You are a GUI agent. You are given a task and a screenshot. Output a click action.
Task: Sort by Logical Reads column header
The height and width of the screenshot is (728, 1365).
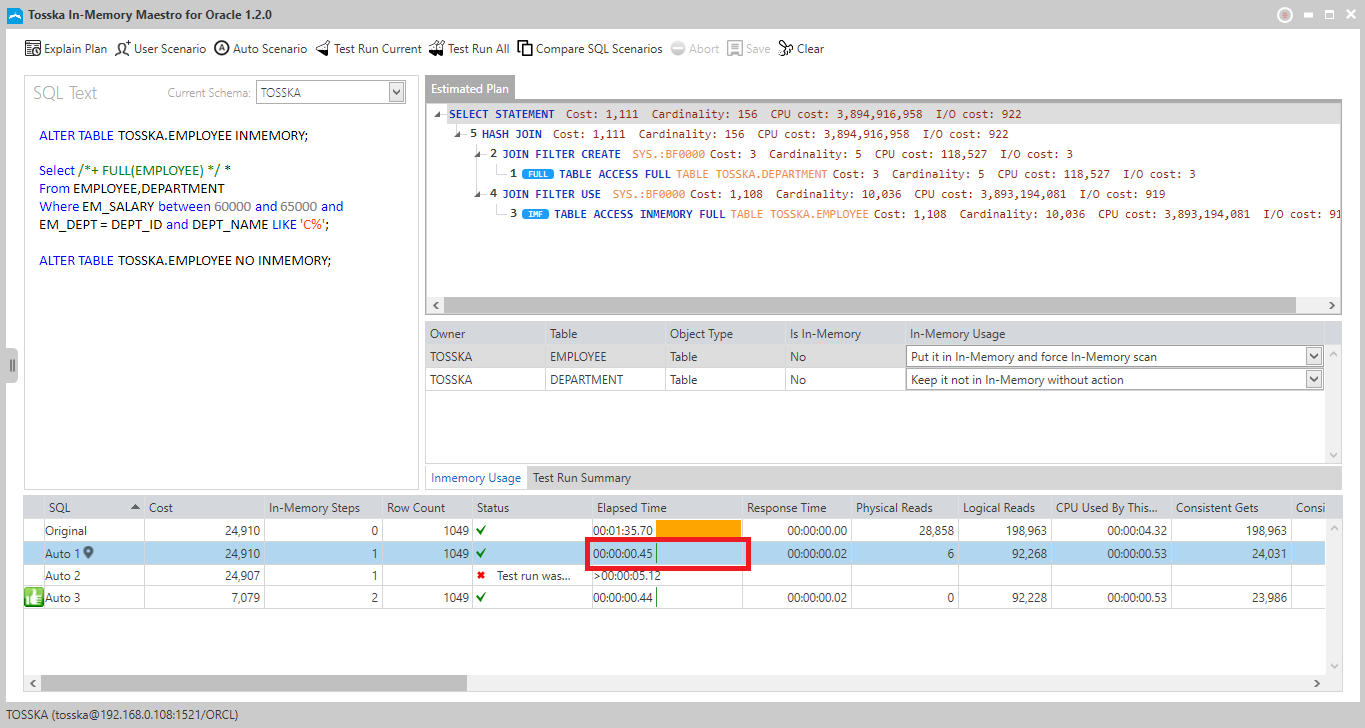pyautogui.click(x=1004, y=507)
